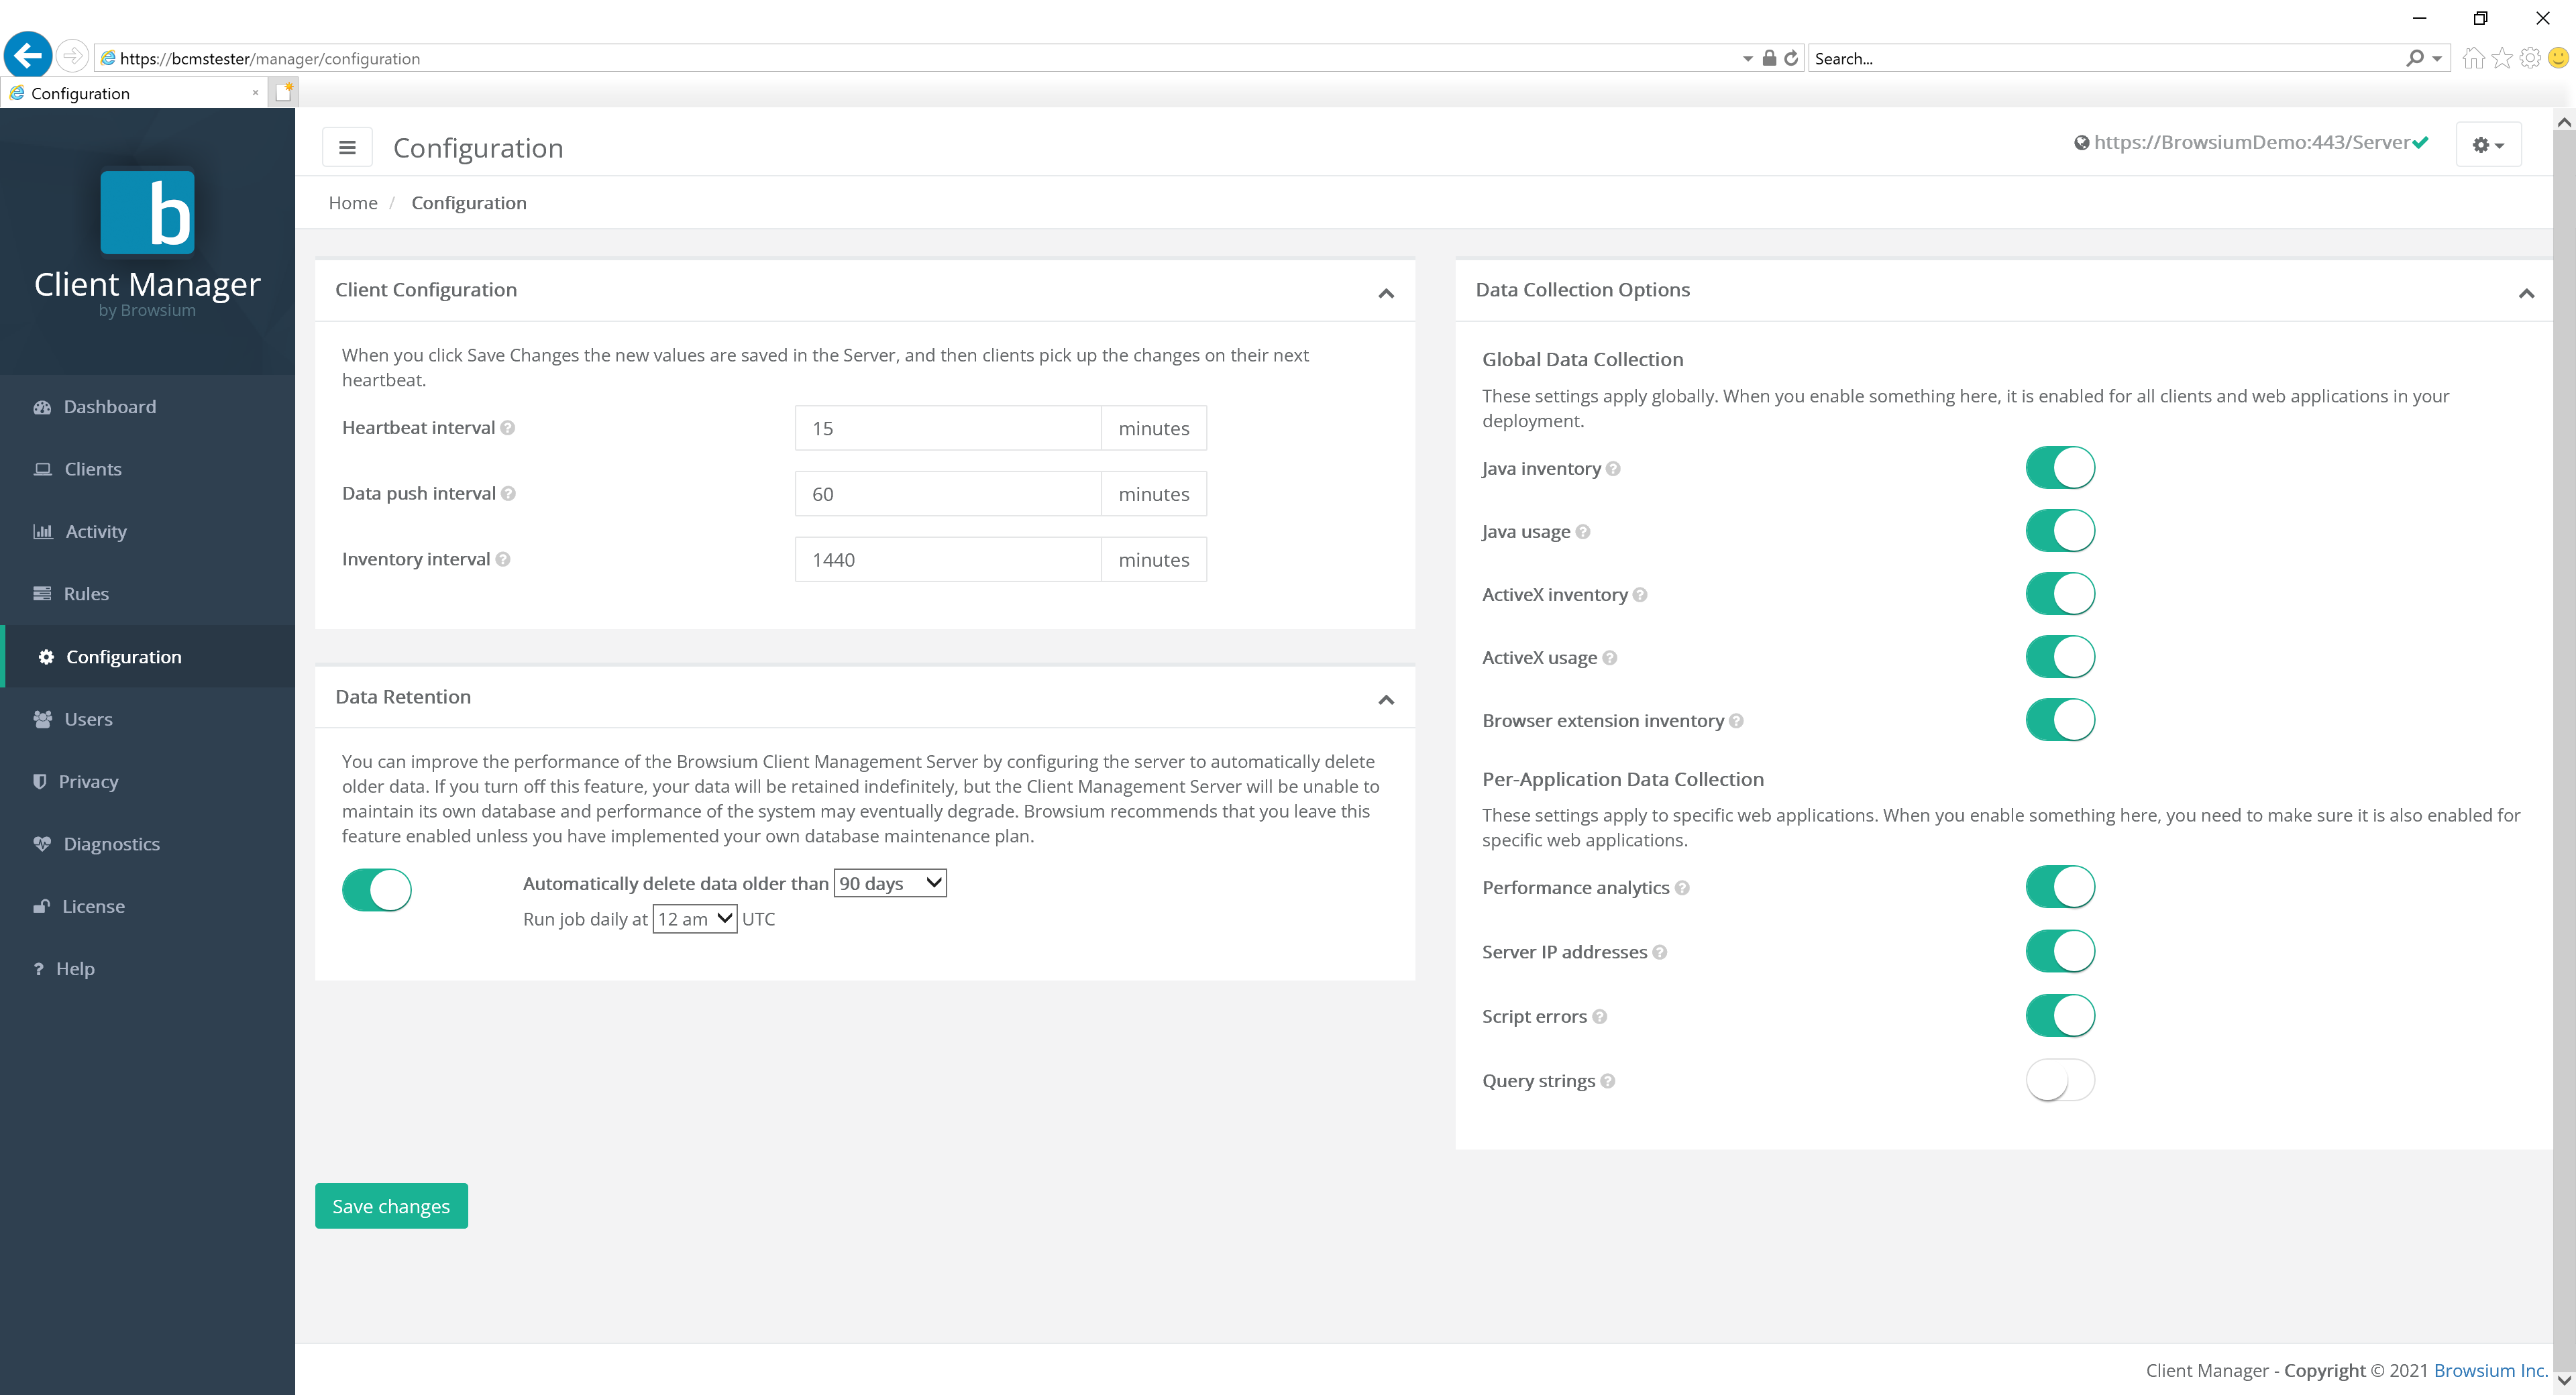The image size is (2576, 1395).
Task: Click the Save changes button
Action: (x=390, y=1205)
